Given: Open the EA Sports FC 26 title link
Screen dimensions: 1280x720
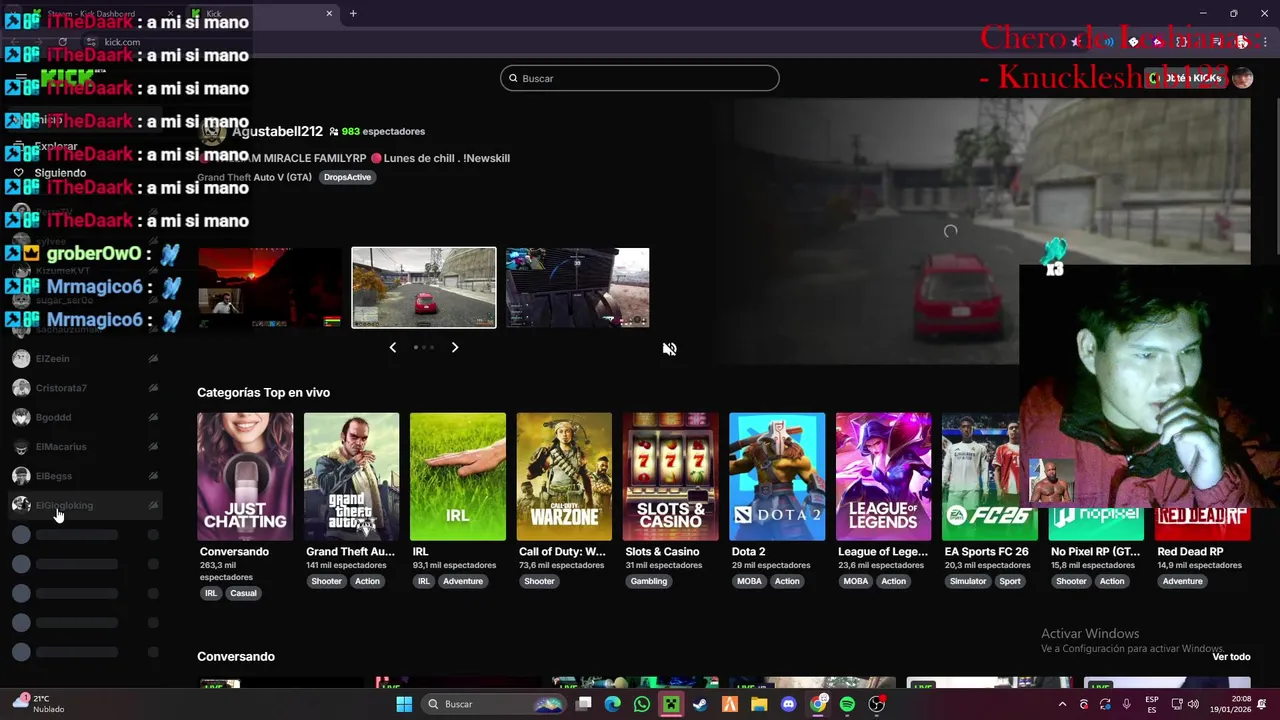Looking at the screenshot, I should coord(986,552).
